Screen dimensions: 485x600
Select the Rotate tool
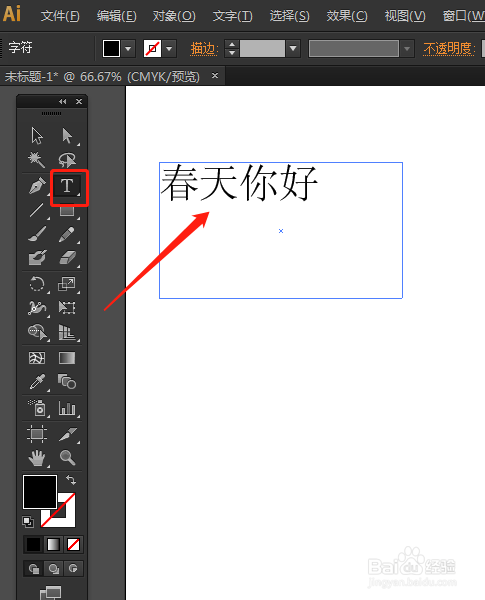point(37,284)
